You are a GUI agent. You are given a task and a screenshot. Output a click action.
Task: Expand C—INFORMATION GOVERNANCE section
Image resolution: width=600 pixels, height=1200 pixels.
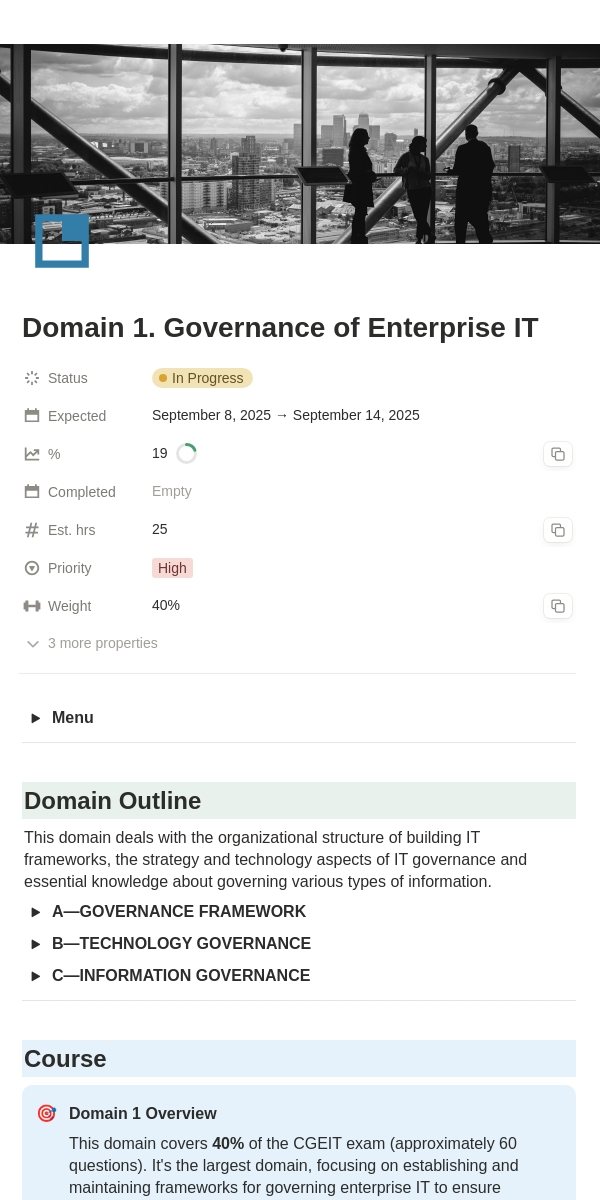[36, 976]
